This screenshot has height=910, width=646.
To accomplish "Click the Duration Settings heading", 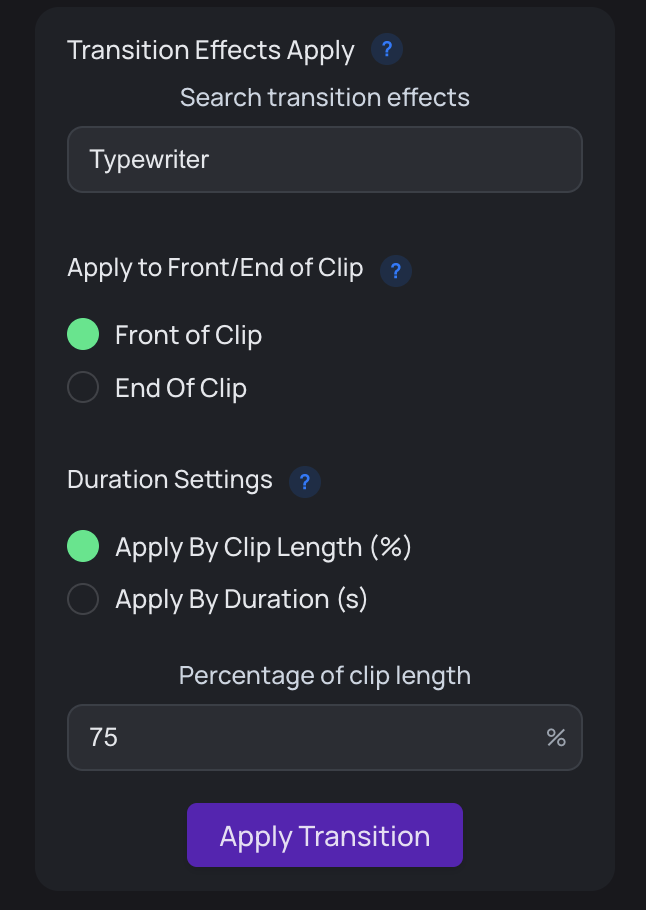I will (169, 480).
